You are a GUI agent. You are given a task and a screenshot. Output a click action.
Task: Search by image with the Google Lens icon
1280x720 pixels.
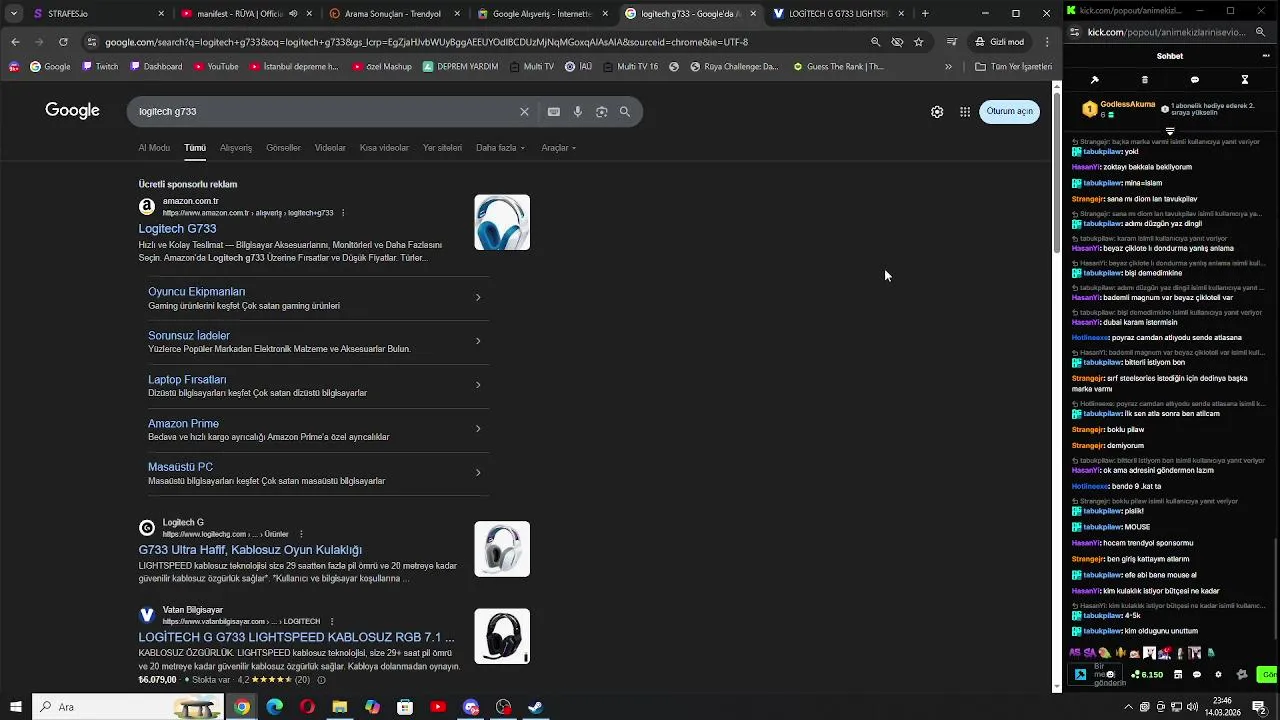[602, 112]
